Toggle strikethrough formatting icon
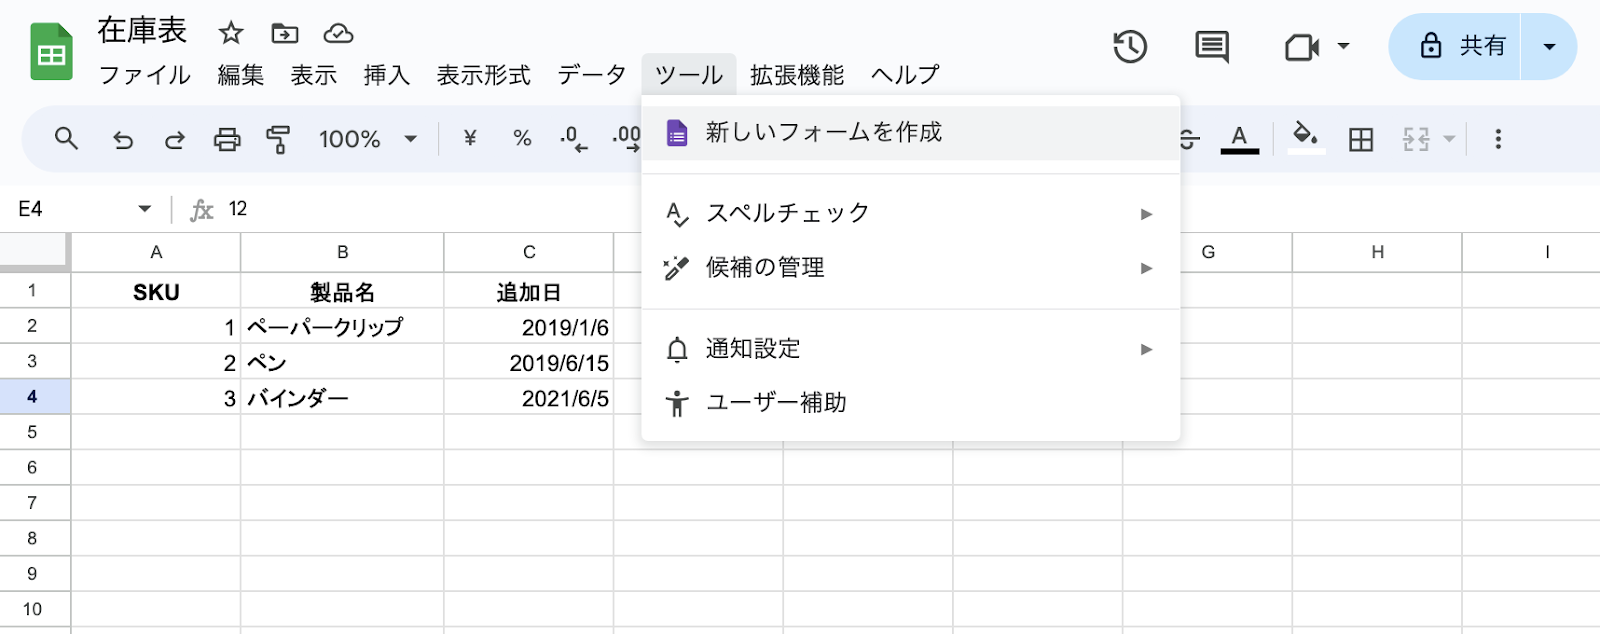Image resolution: width=1600 pixels, height=634 pixels. click(x=1188, y=139)
